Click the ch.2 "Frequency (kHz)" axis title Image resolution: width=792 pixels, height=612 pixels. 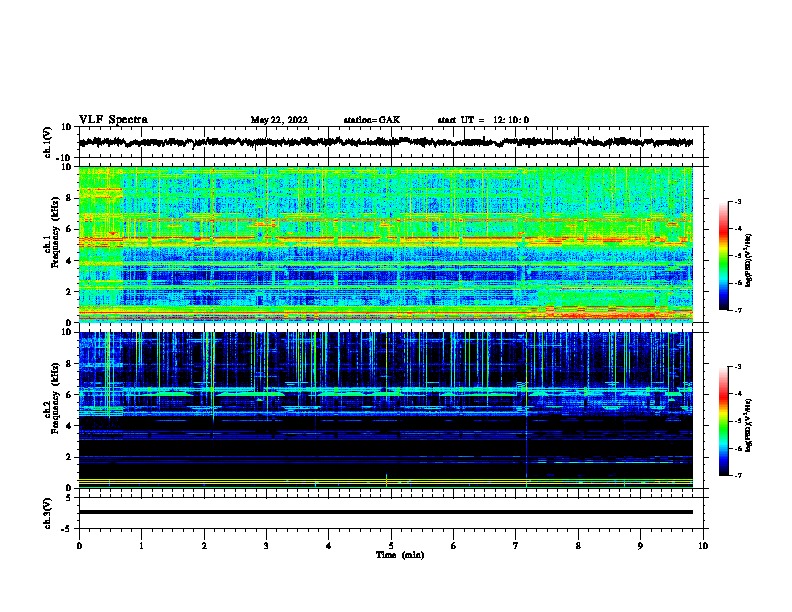[55, 398]
